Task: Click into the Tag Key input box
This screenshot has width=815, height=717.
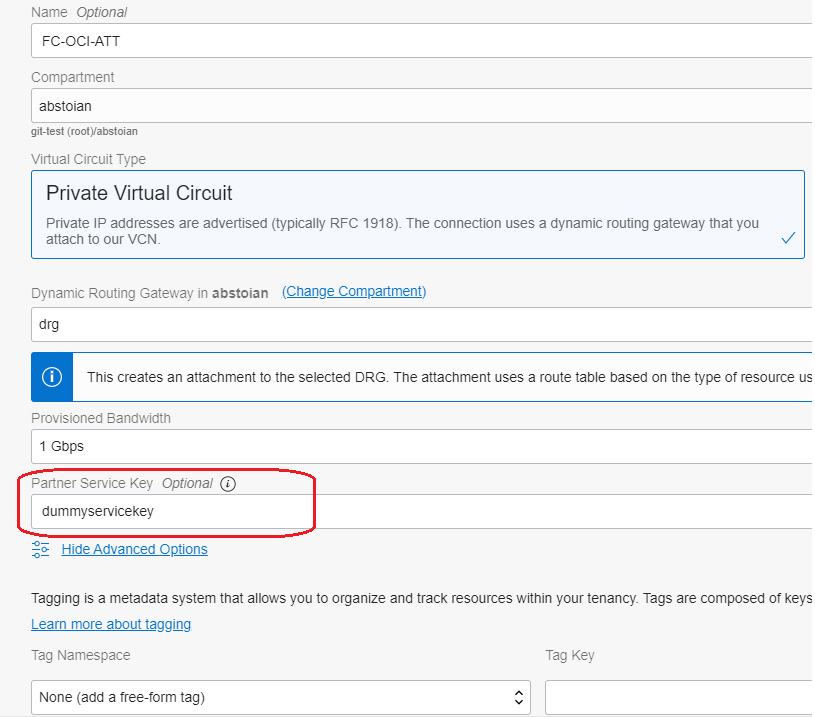Action: coord(678,697)
